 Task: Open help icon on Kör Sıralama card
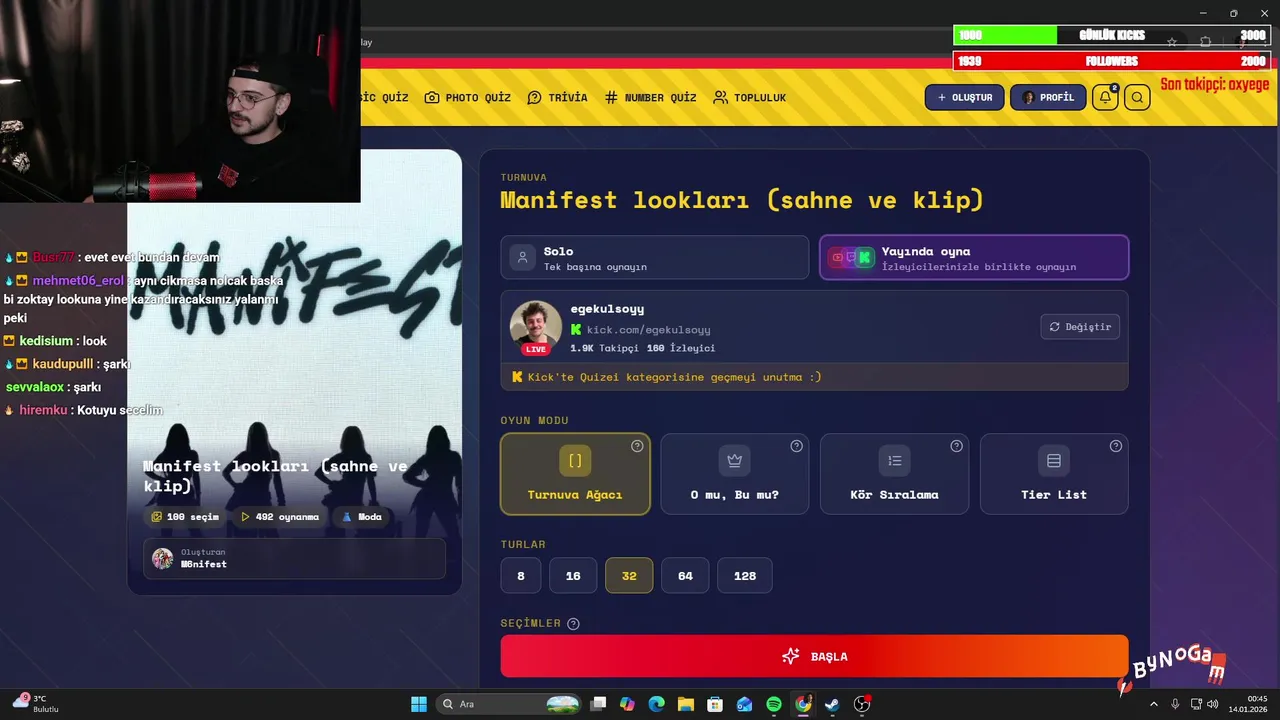(956, 446)
